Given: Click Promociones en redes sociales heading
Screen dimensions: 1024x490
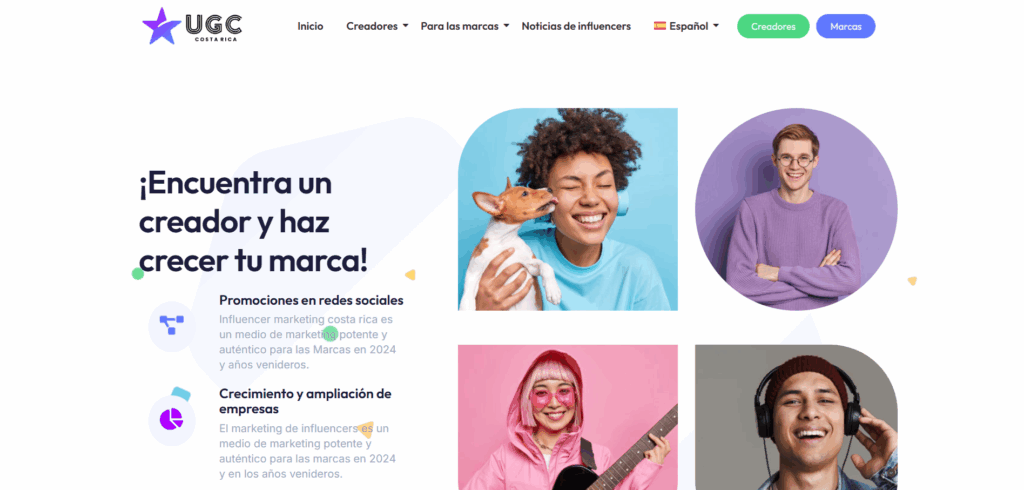Looking at the screenshot, I should tap(311, 301).
